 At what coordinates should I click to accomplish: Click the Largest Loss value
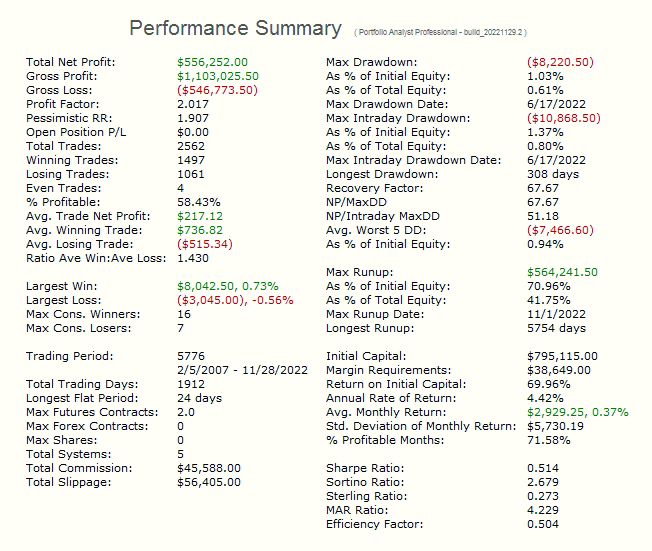[234, 300]
